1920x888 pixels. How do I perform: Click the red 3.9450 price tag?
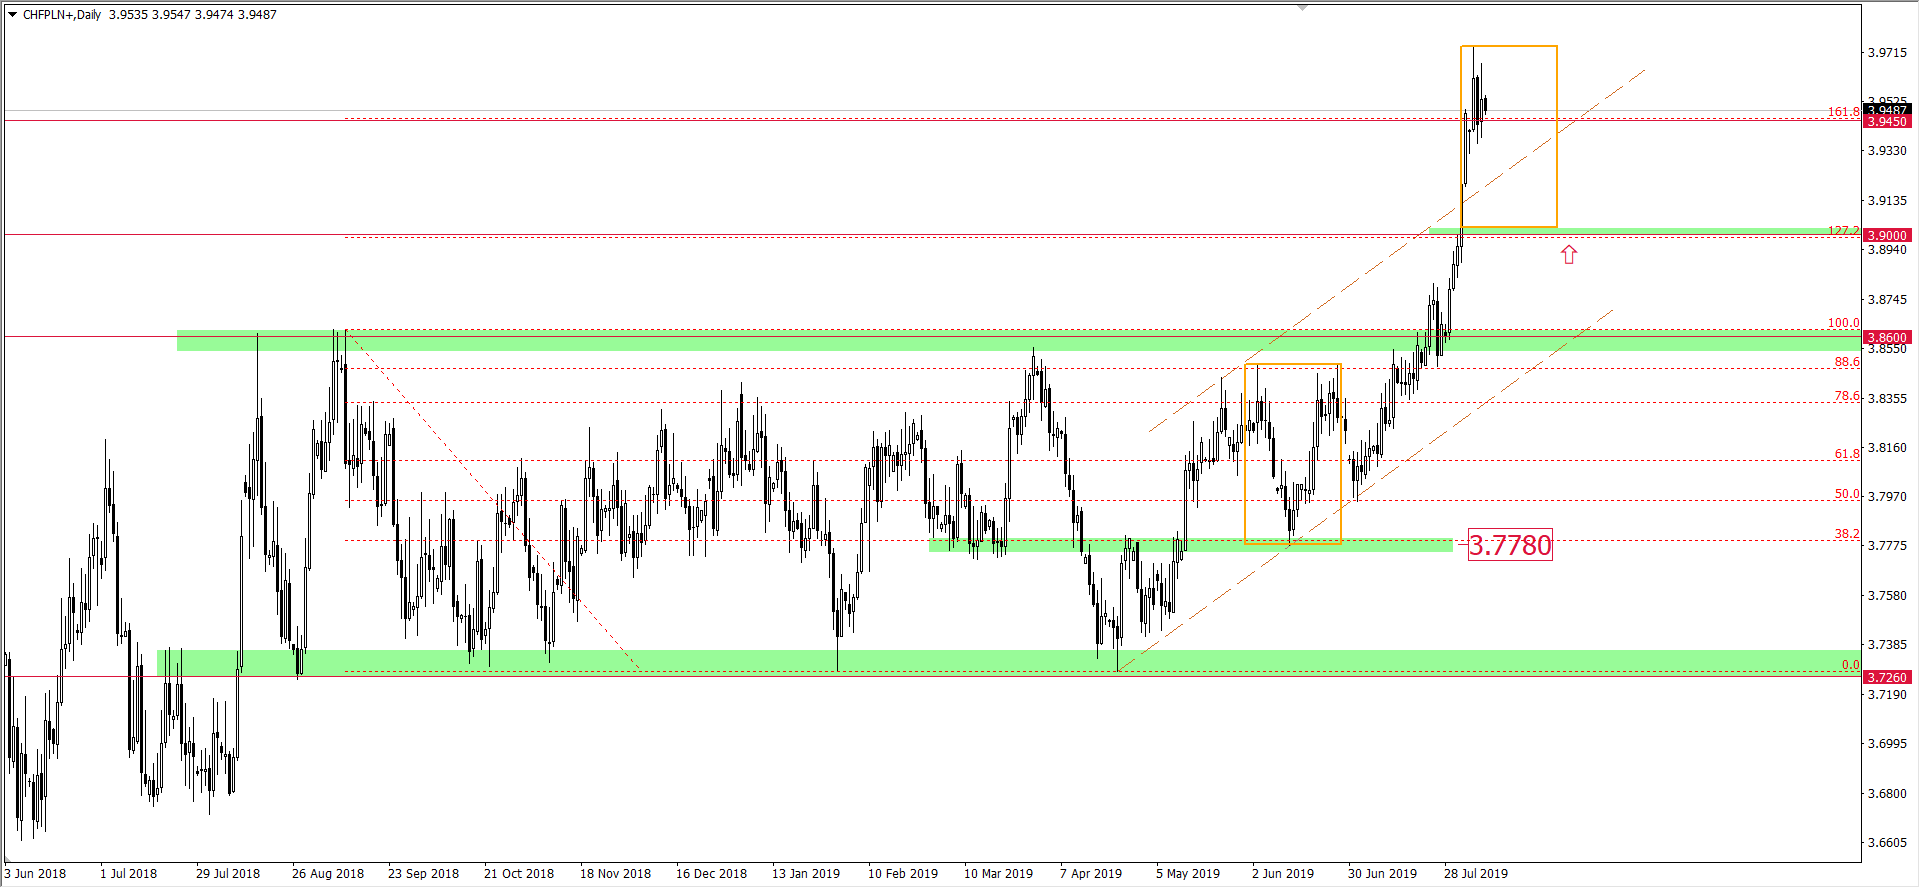coord(1887,122)
